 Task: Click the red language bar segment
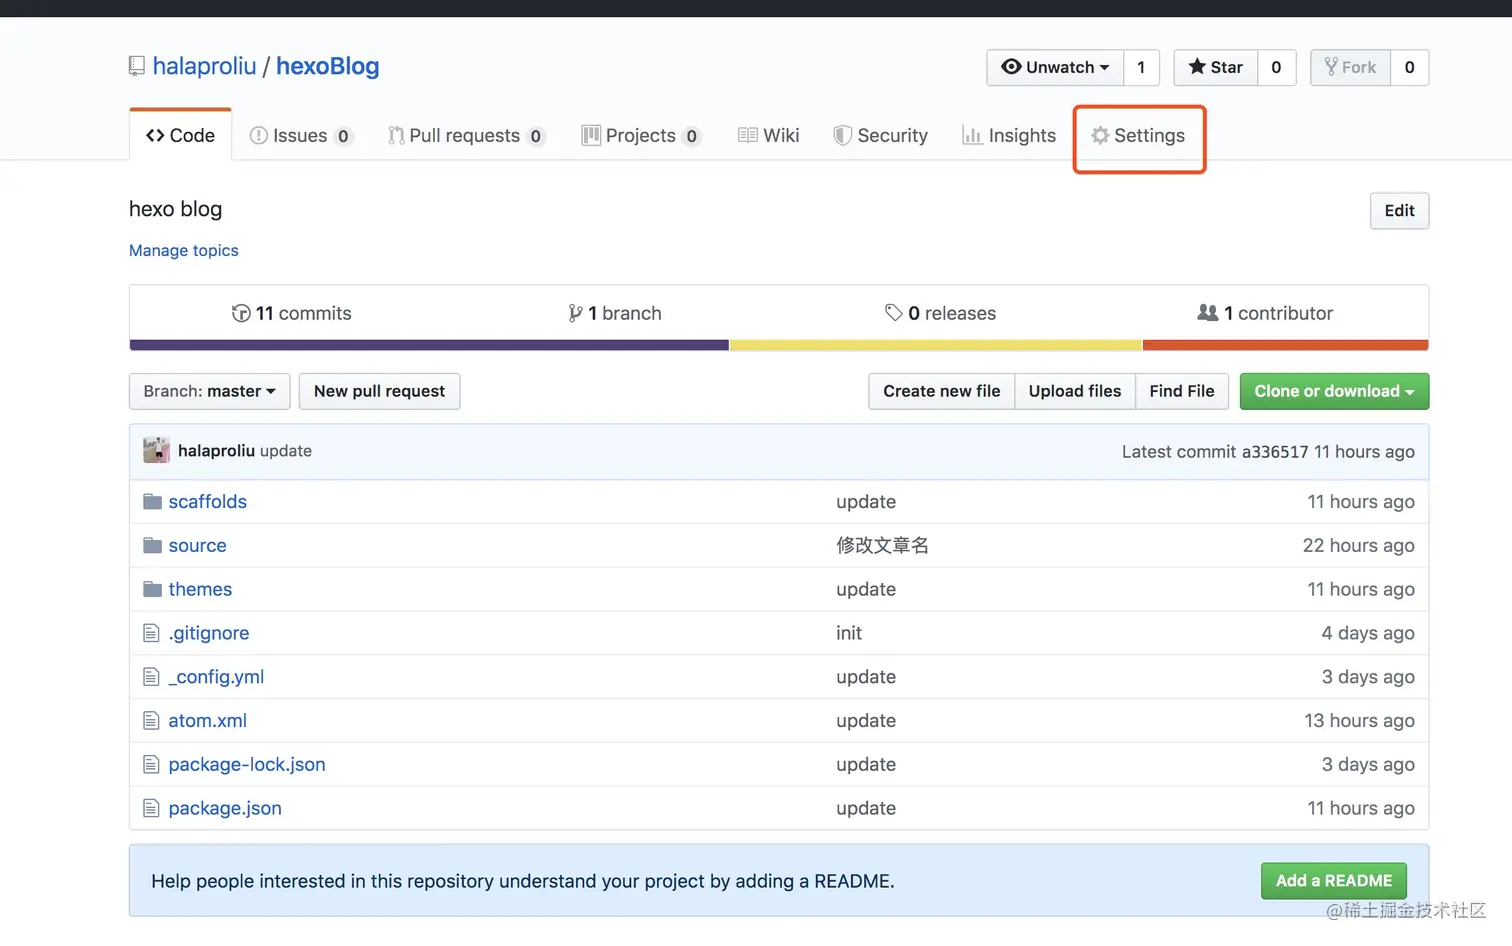1286,345
